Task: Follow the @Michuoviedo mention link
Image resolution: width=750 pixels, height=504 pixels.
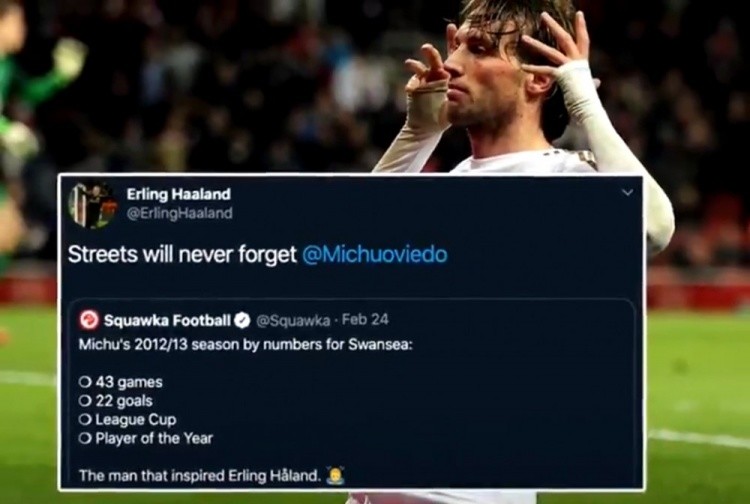Action: pos(375,254)
